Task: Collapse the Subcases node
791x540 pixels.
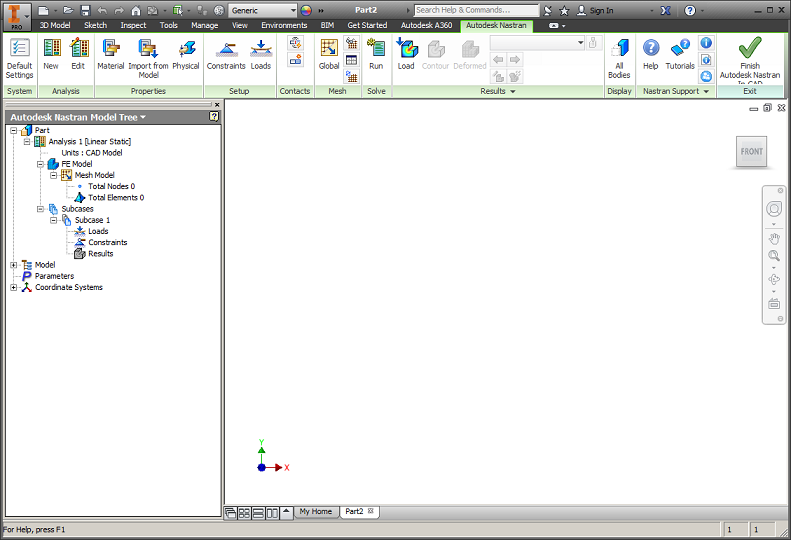Action: click(x=40, y=208)
